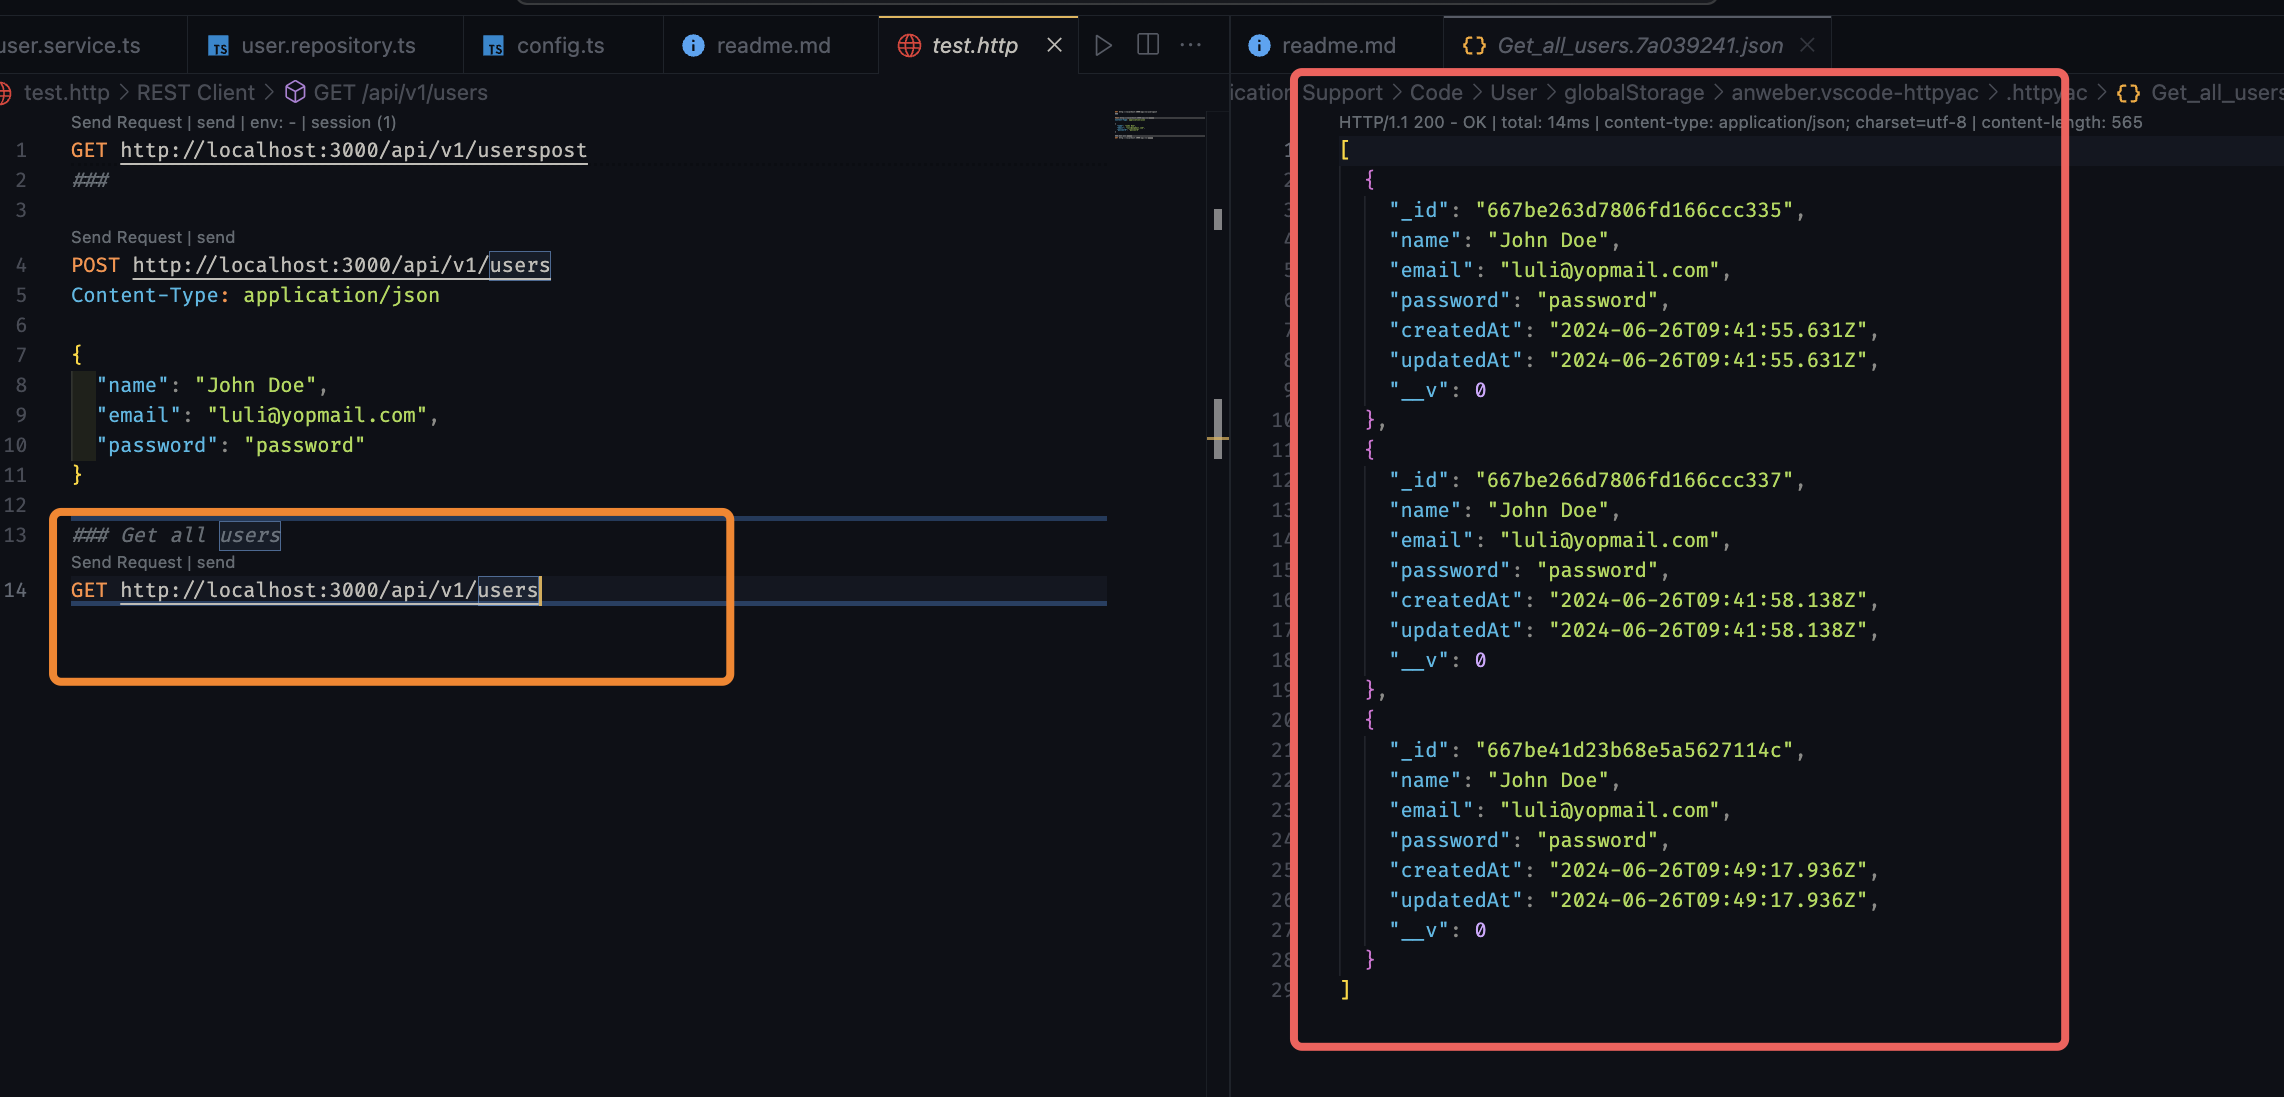Viewport: 2284px width, 1097px height.
Task: Select REST Client in the breadcrumb
Action: pyautogui.click(x=195, y=92)
